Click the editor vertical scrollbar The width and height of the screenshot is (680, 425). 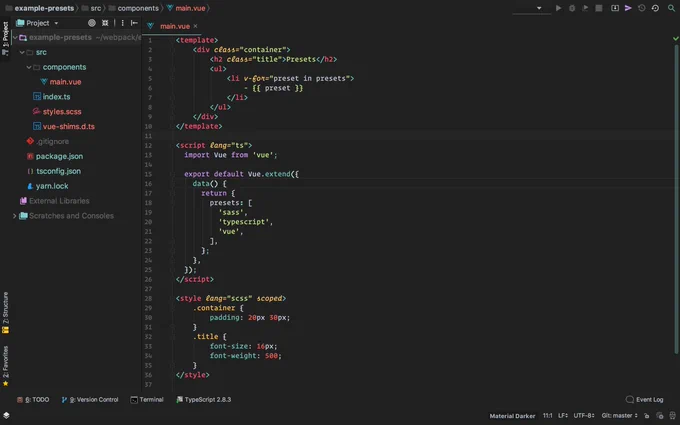point(676,197)
